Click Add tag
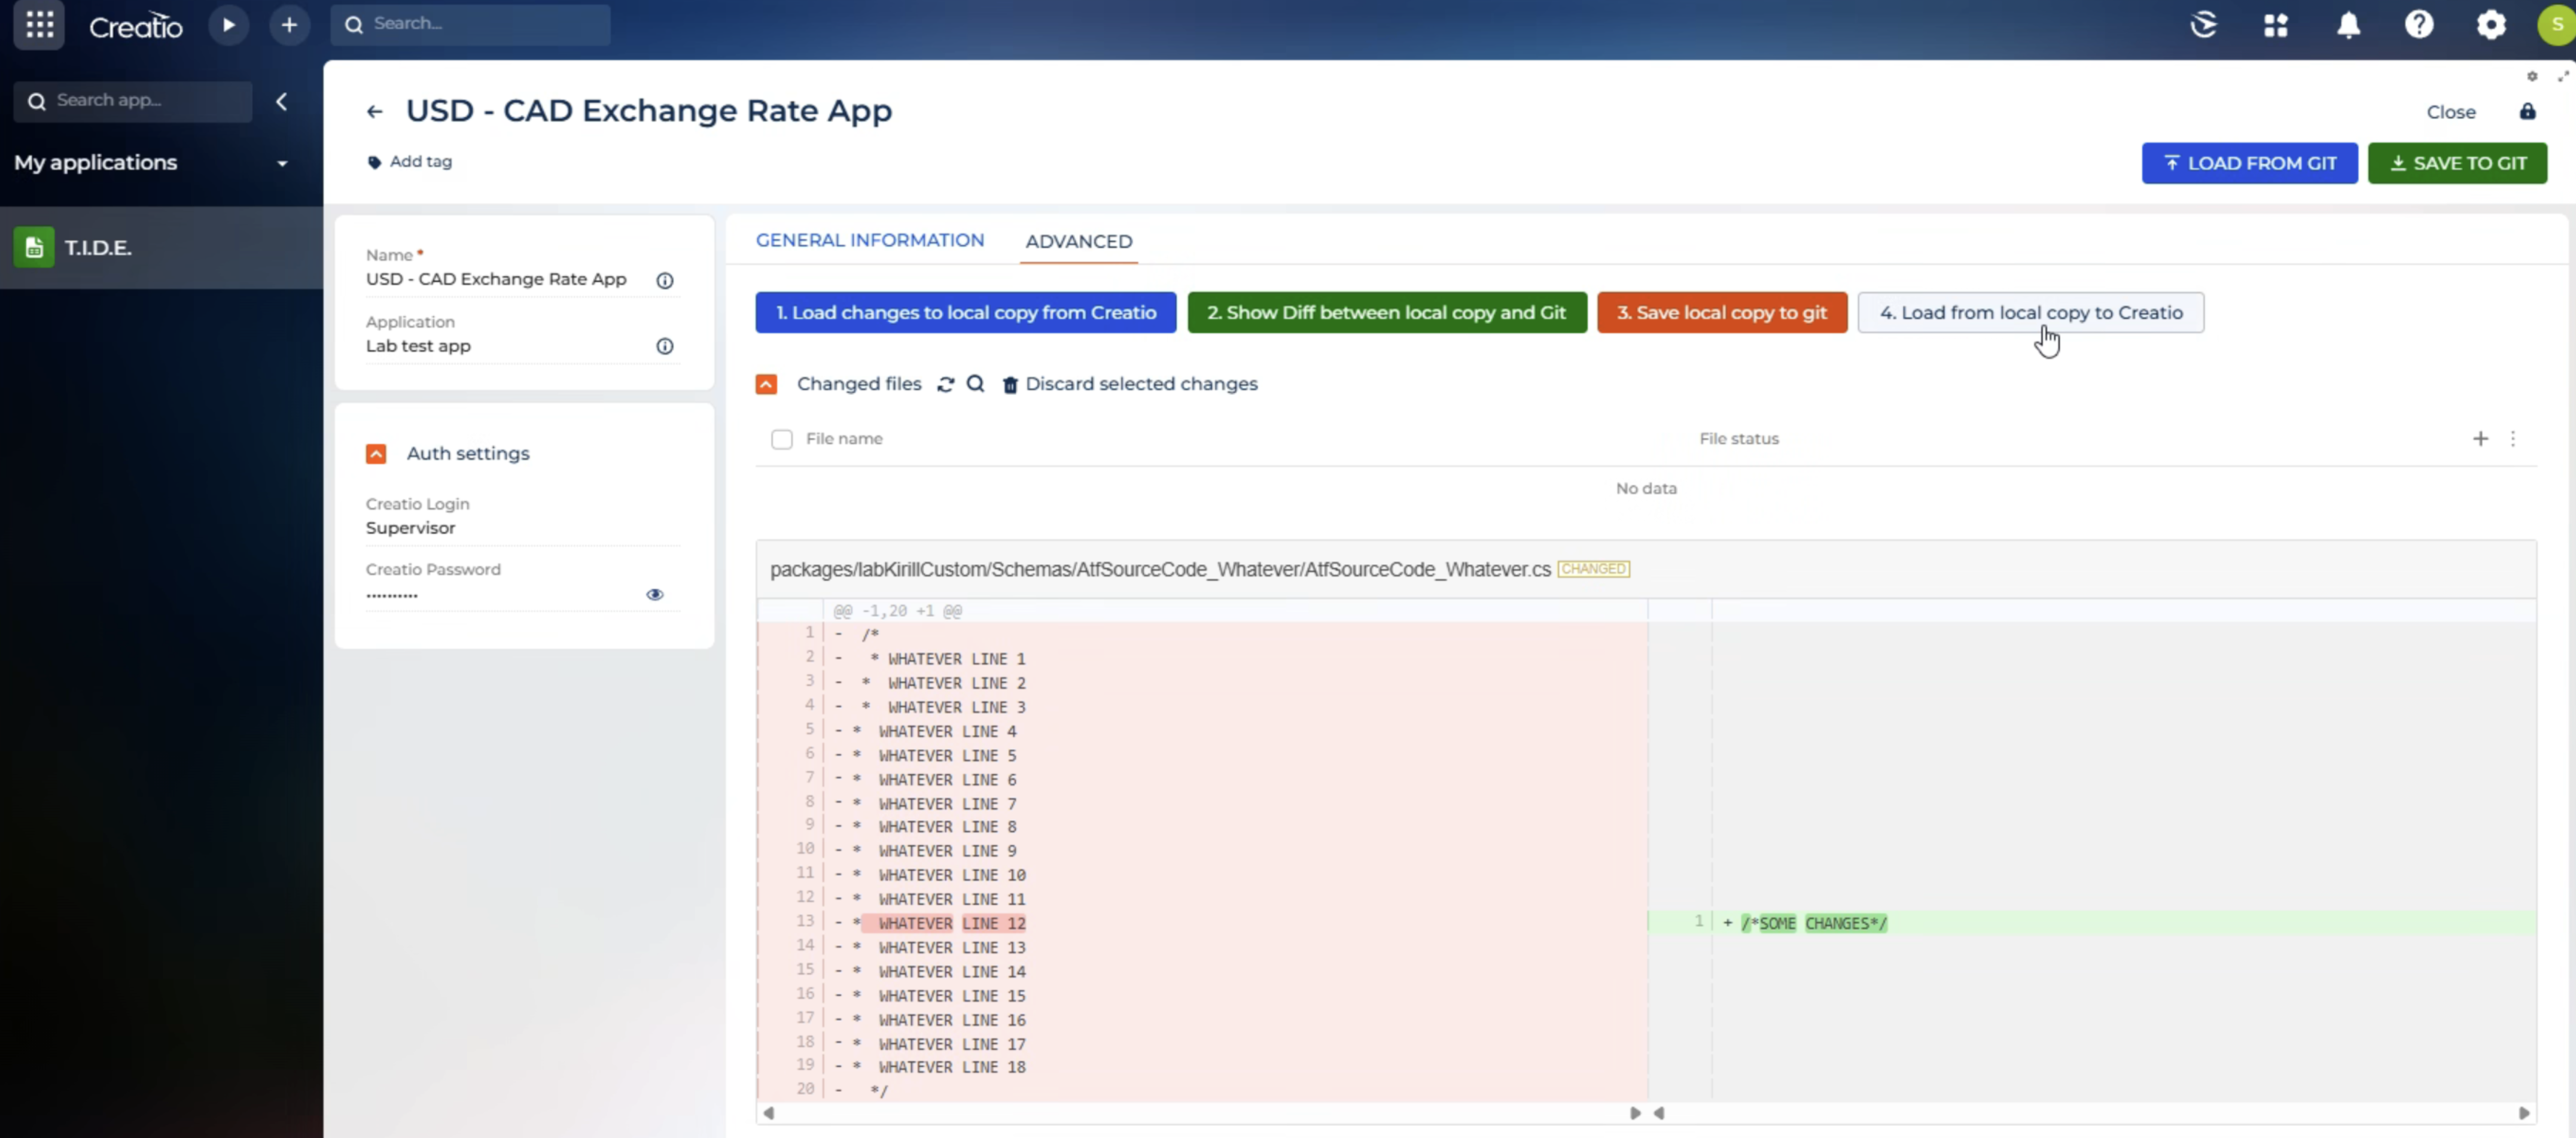The width and height of the screenshot is (2576, 1138). click(x=410, y=161)
